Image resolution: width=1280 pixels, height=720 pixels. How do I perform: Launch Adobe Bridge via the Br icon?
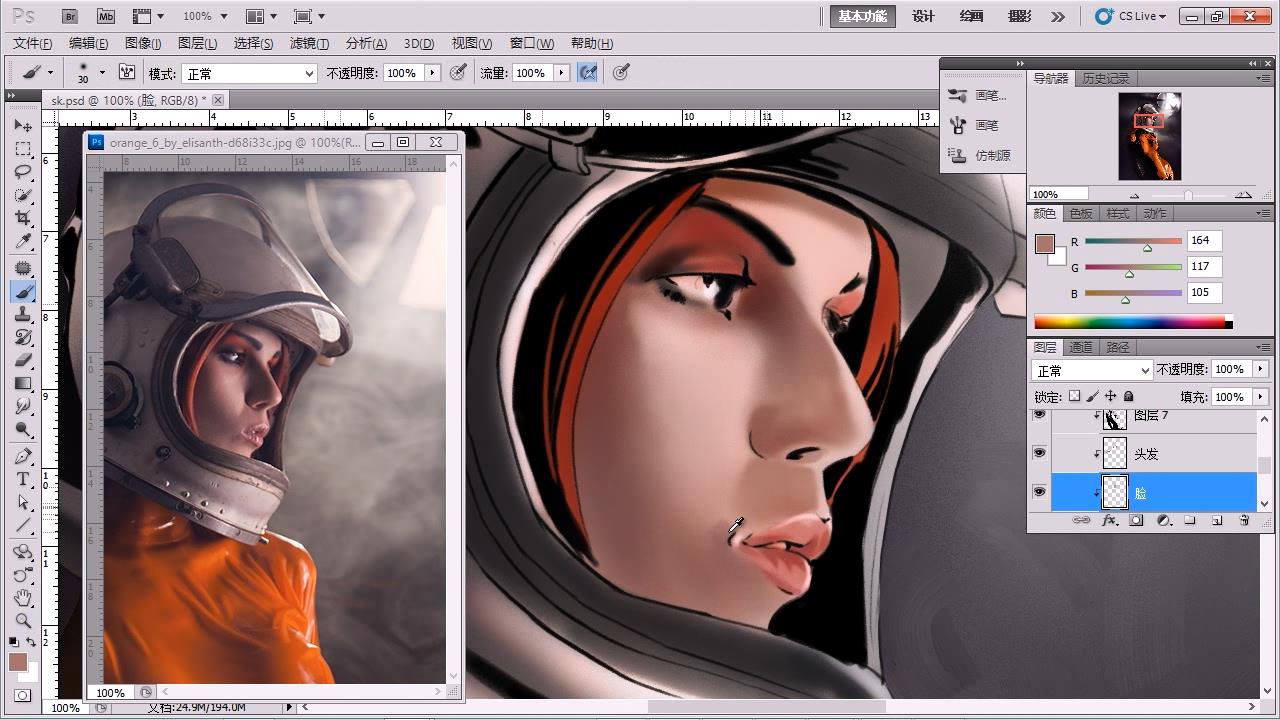click(69, 16)
